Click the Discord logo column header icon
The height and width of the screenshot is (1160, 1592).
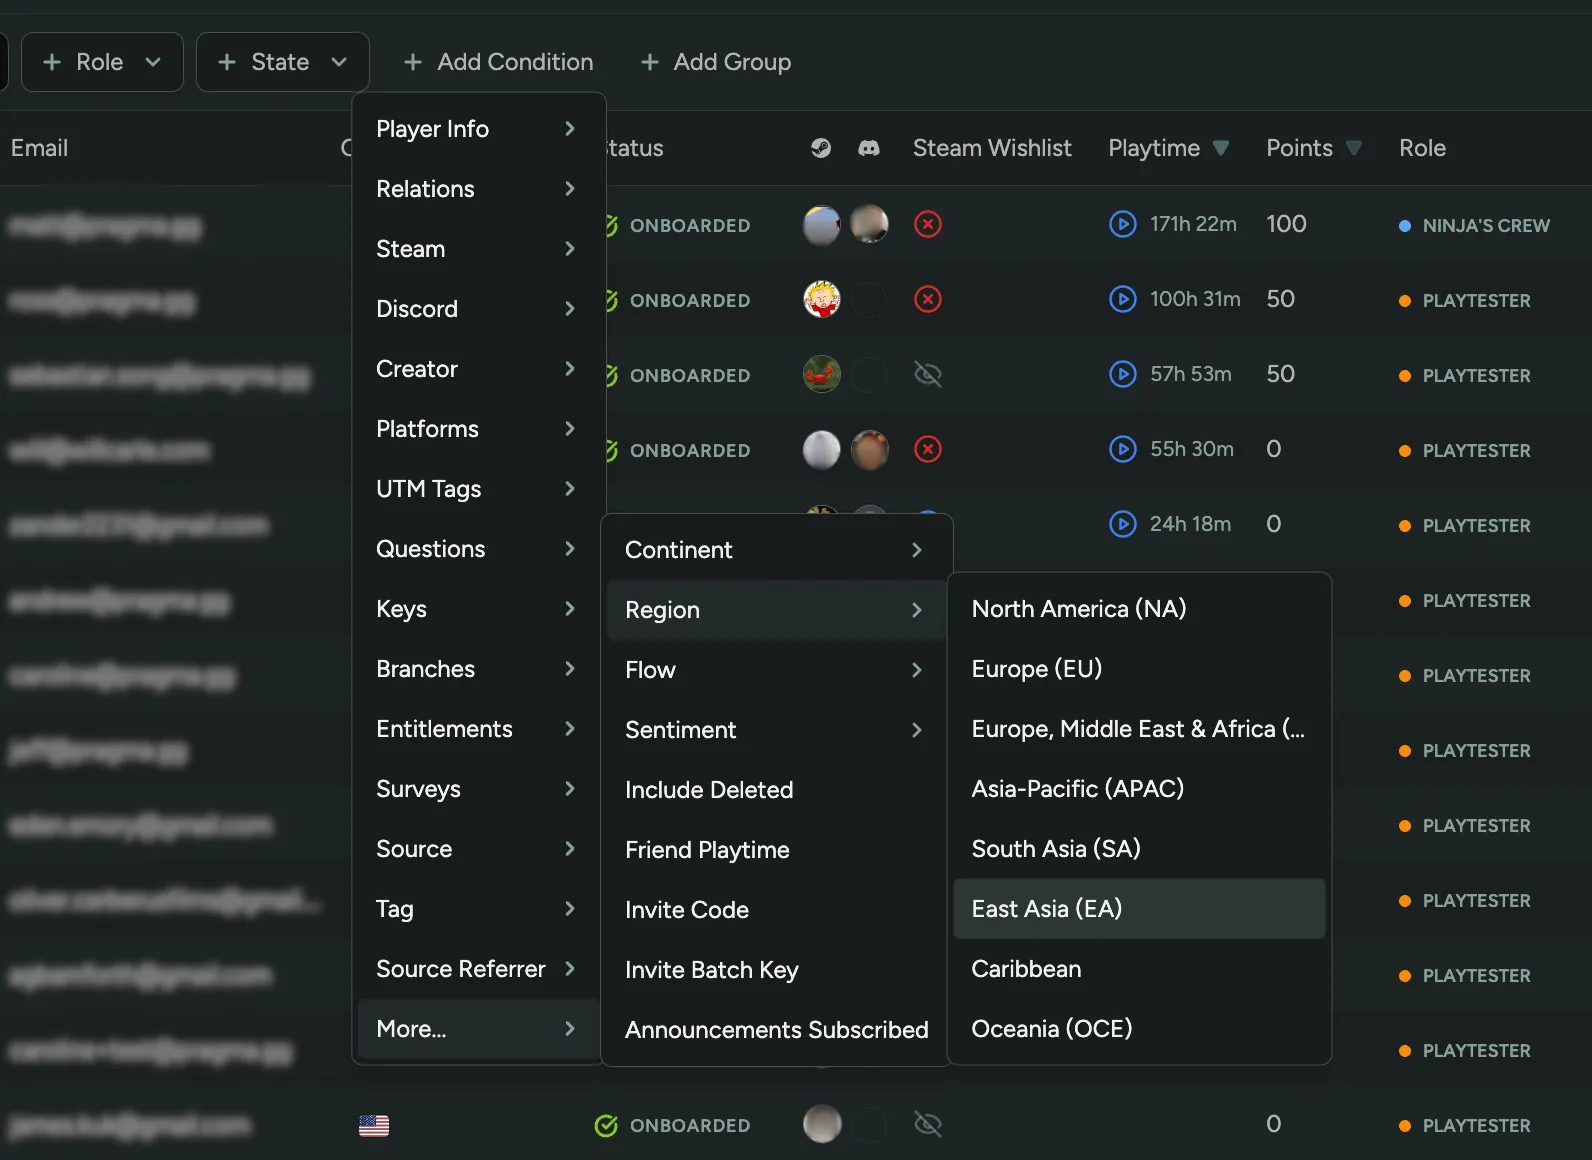(x=869, y=148)
